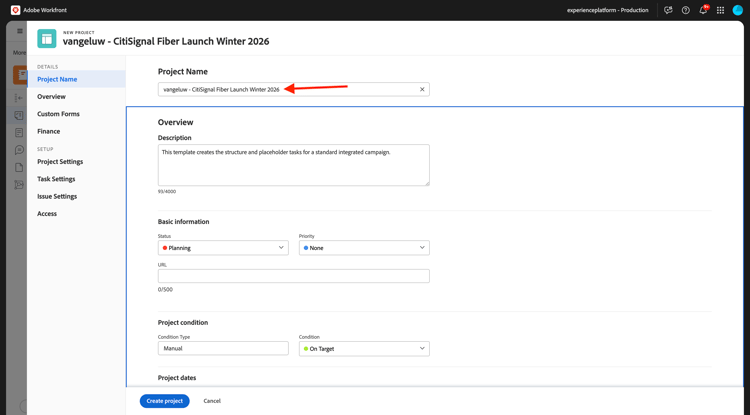Screen dimensions: 750x415
Task: Click the Cancel button
Action: [x=212, y=401]
